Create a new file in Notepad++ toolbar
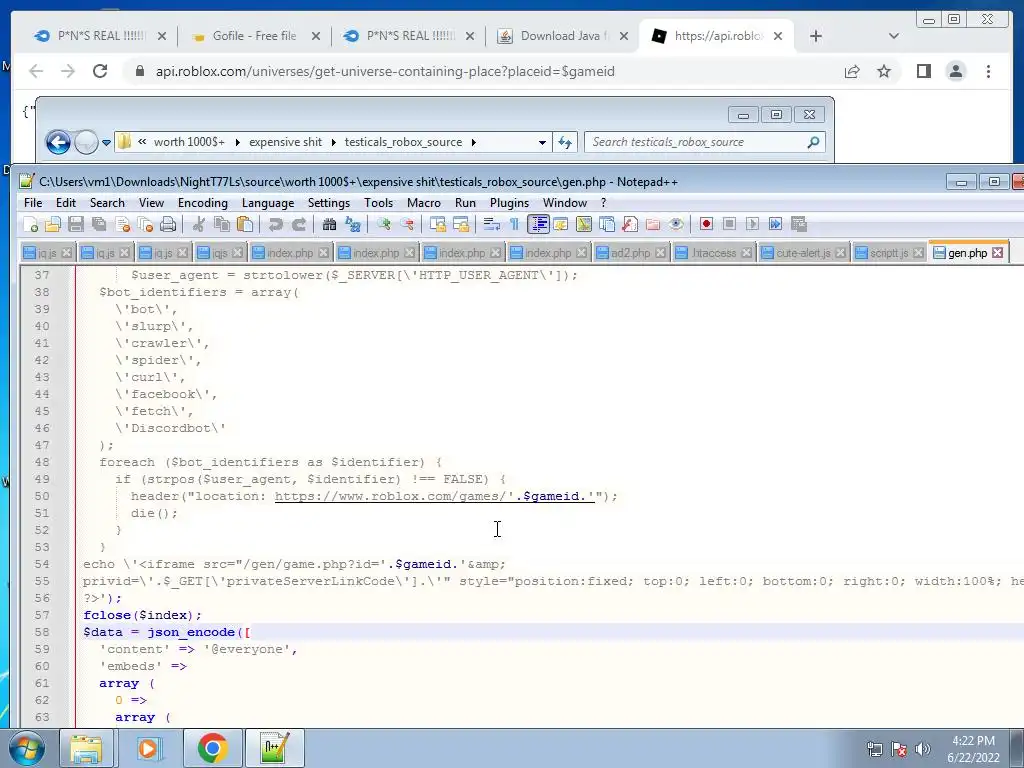 pyautogui.click(x=30, y=225)
